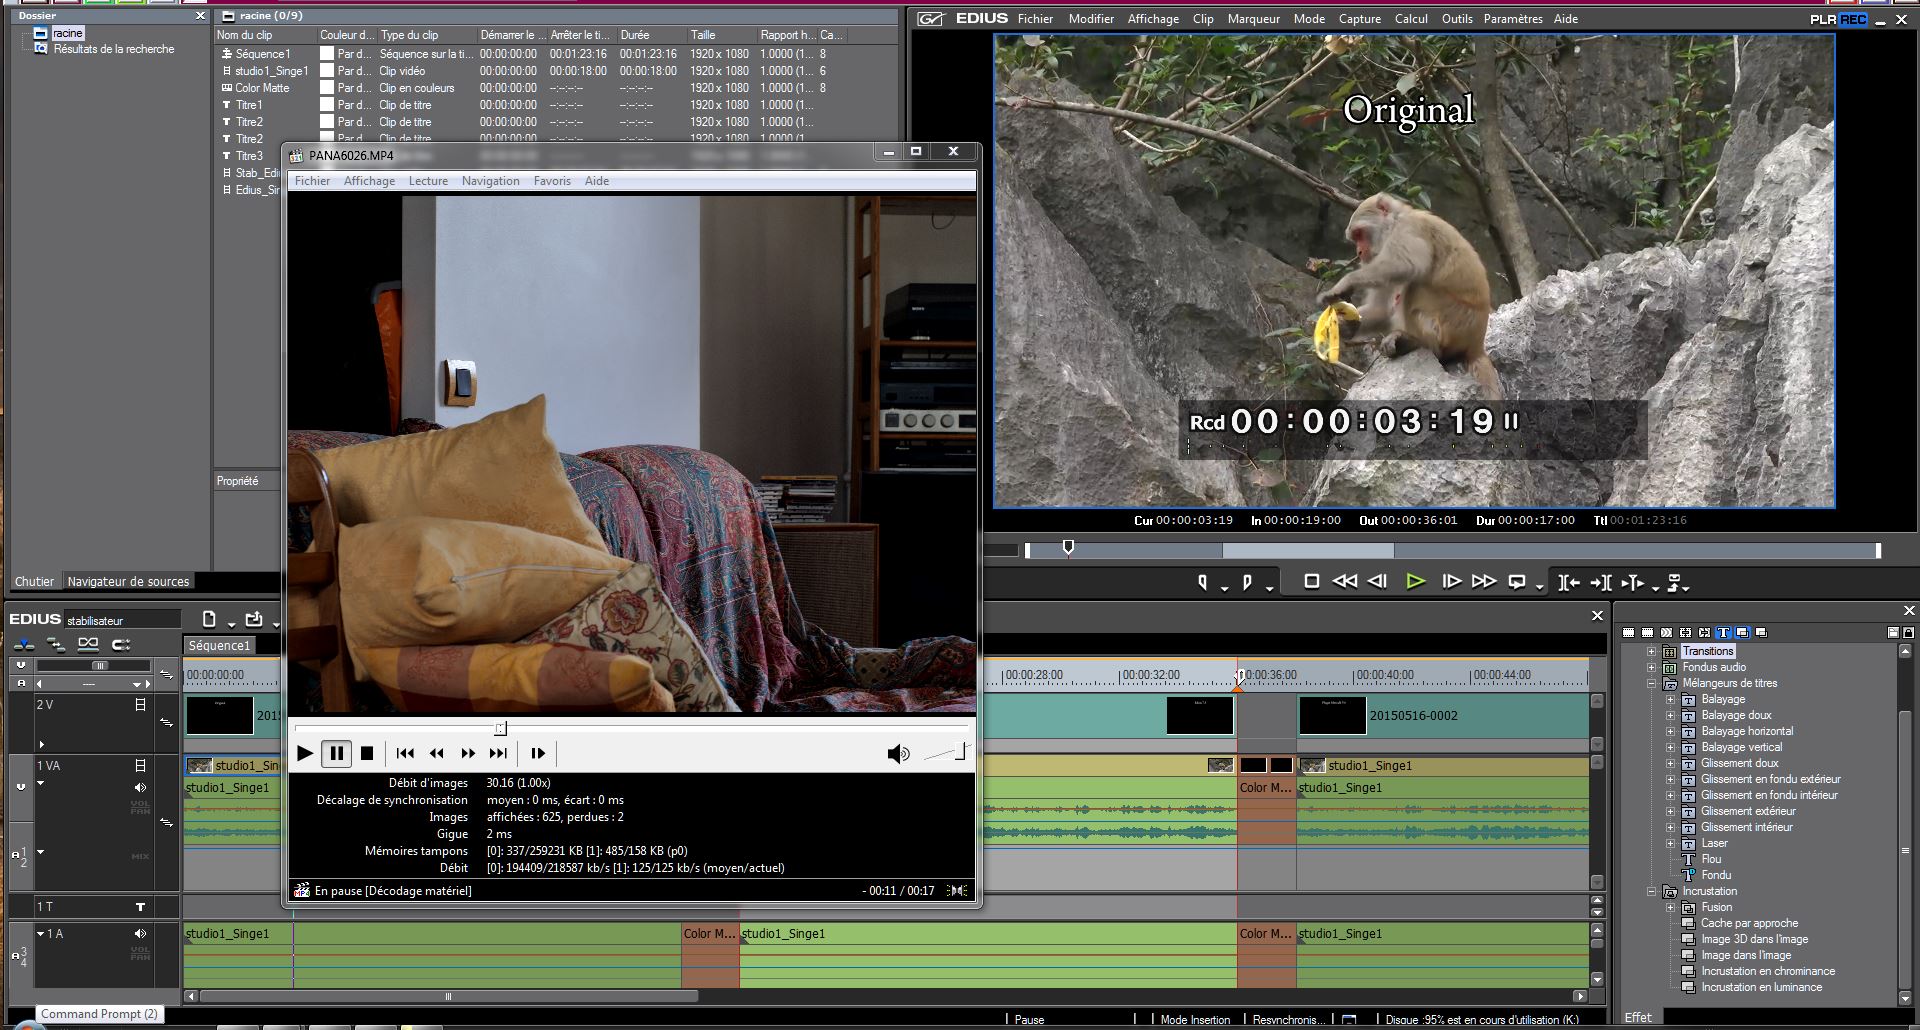Fast forward in the EDIUS player
The height and width of the screenshot is (1030, 1920).
coord(1484,581)
